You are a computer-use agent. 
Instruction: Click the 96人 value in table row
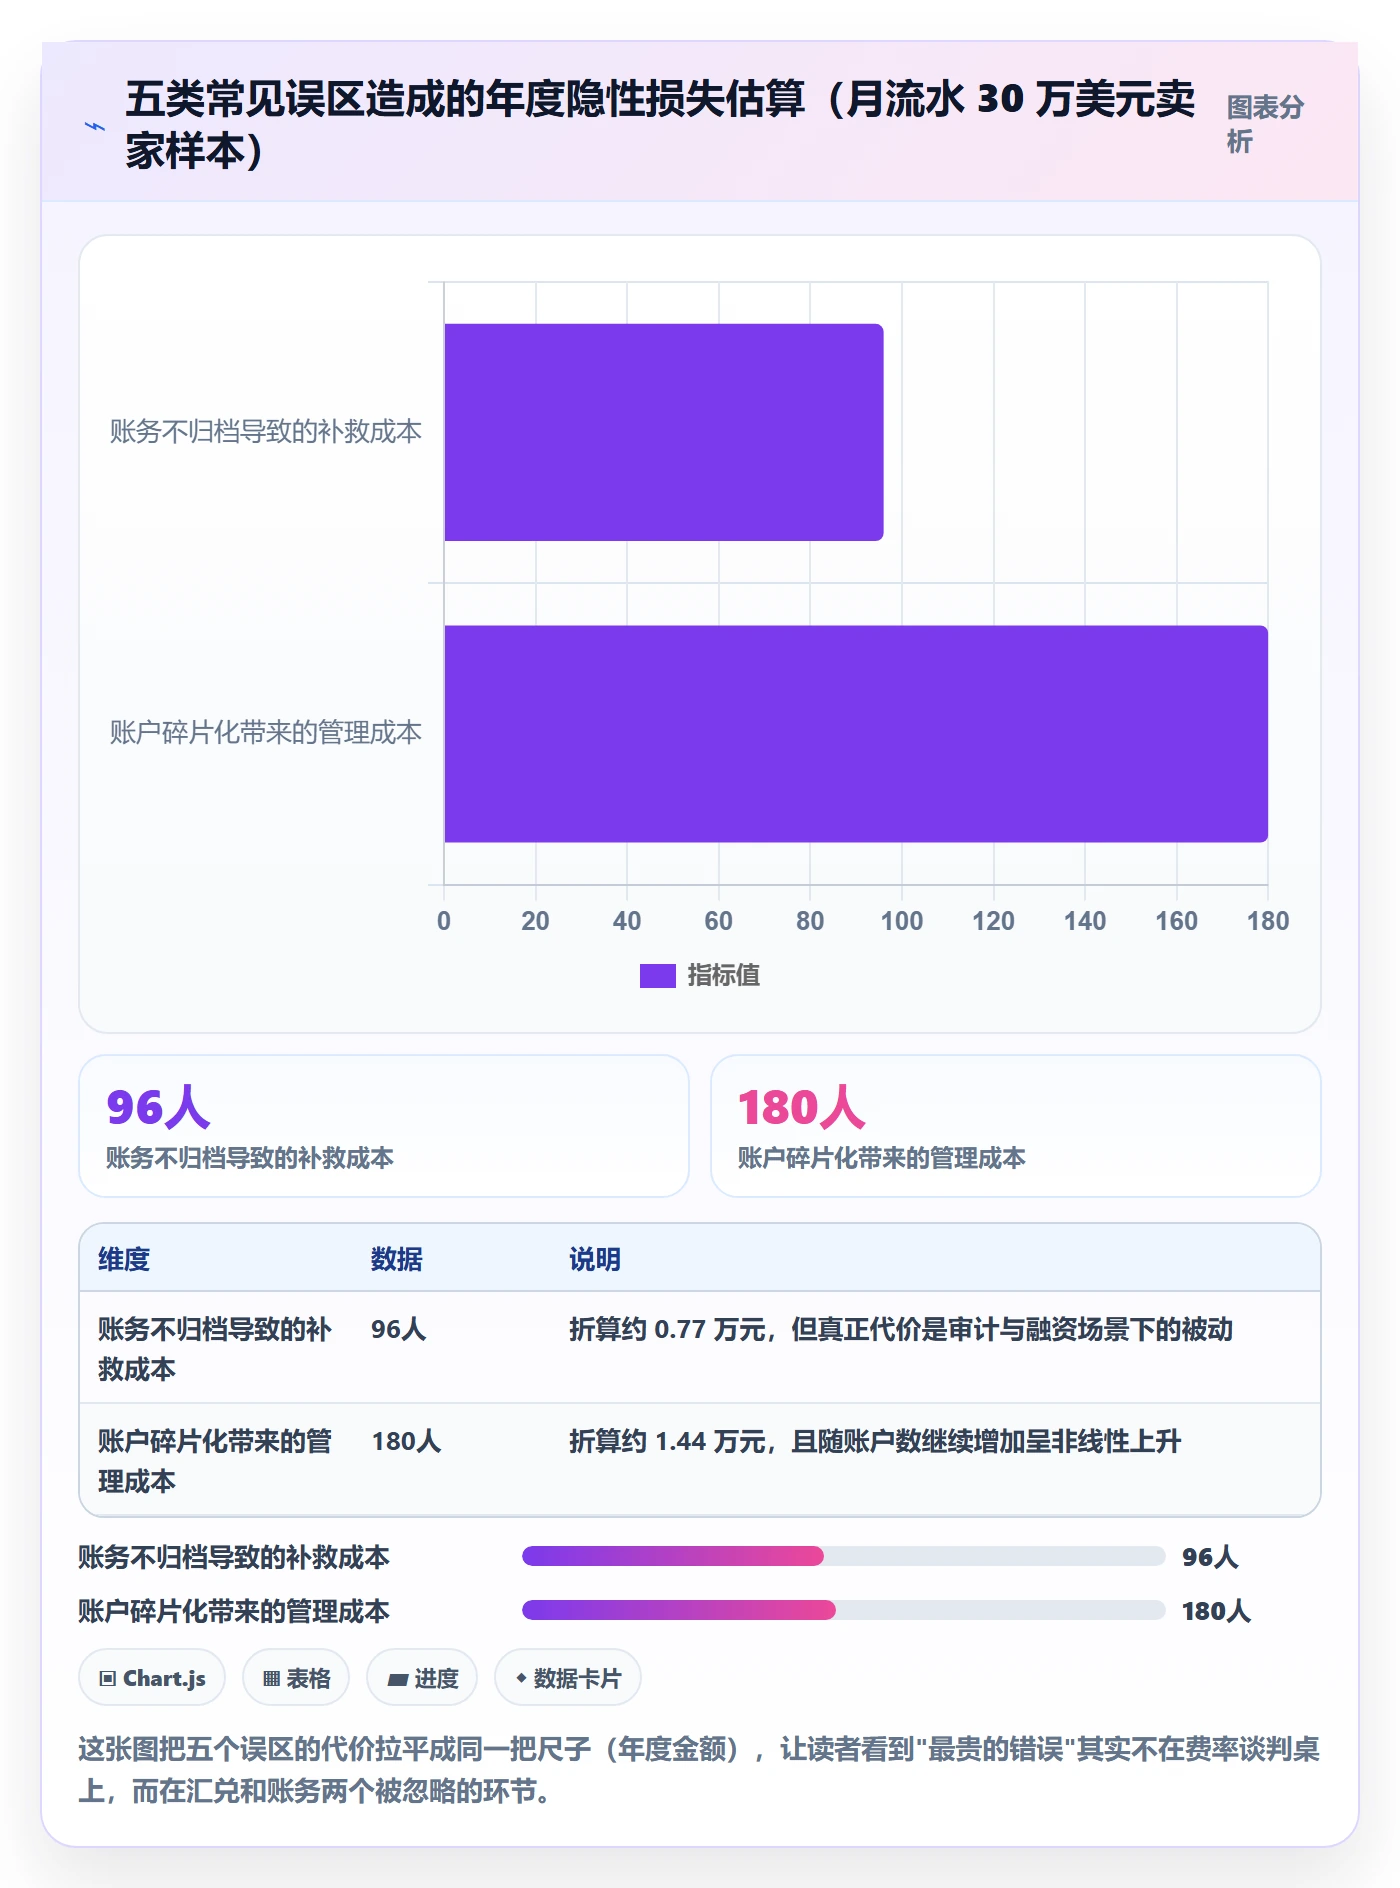pyautogui.click(x=398, y=1329)
